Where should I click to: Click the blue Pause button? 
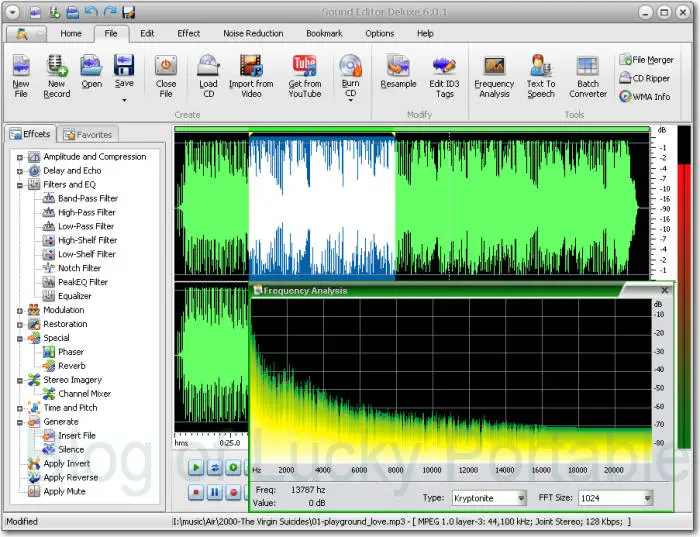[214, 492]
